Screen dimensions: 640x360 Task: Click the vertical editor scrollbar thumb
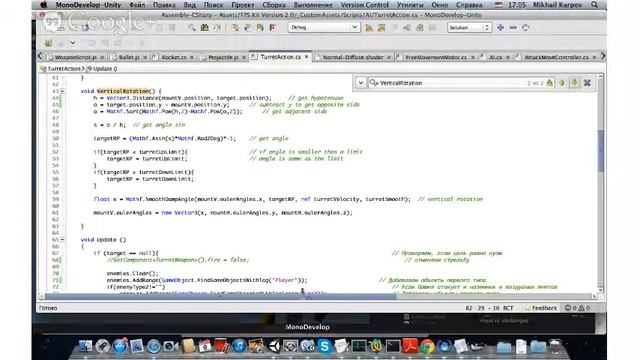pyautogui.click(x=600, y=150)
